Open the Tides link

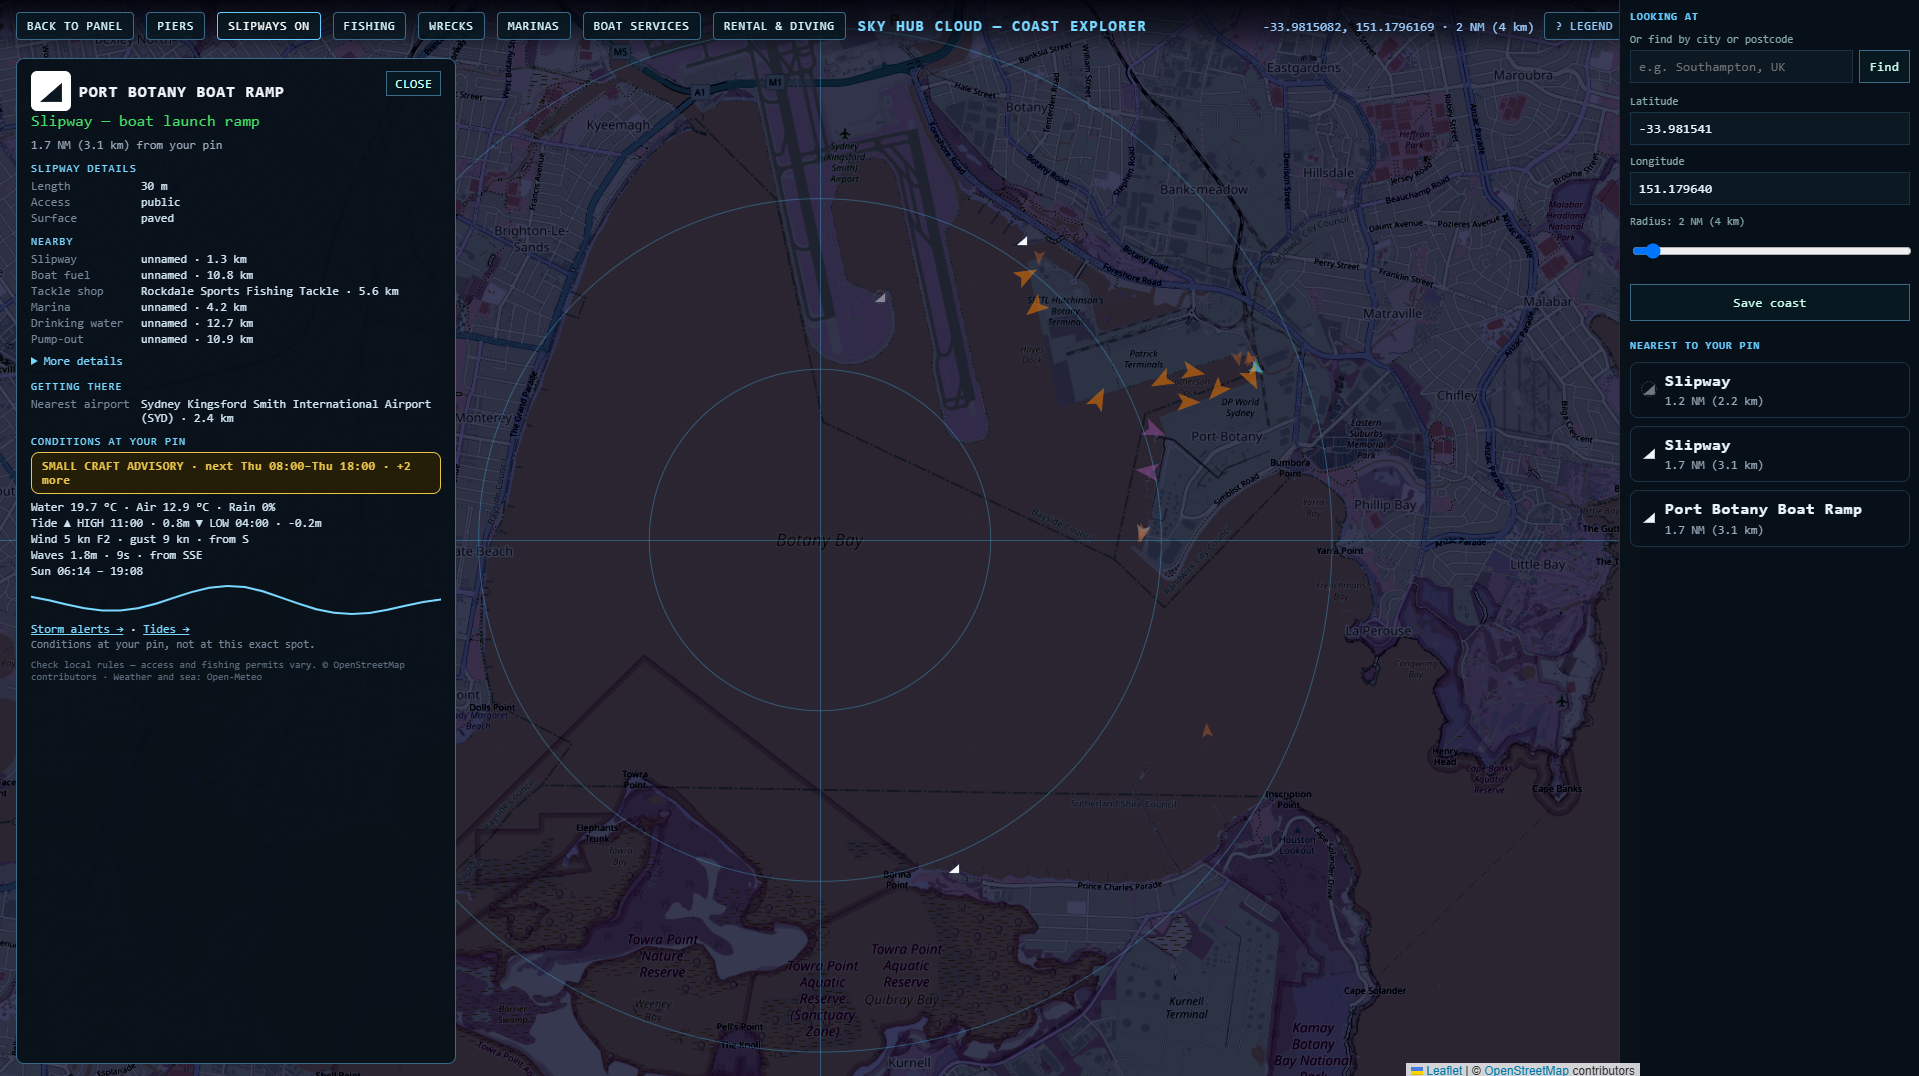pos(166,629)
